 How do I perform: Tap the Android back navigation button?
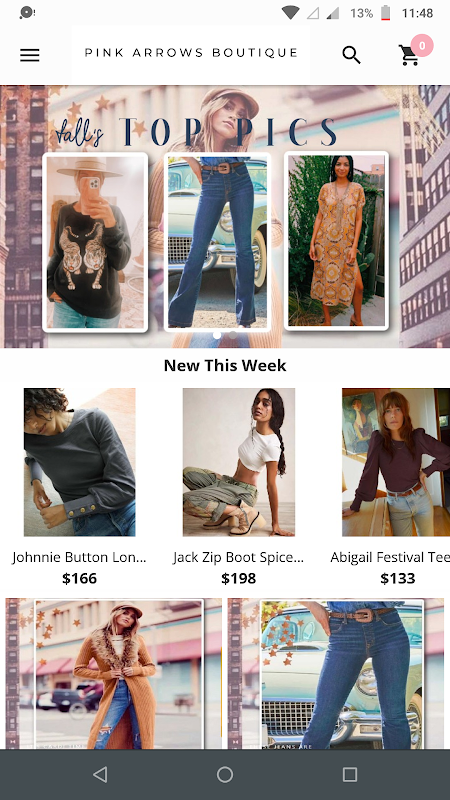(100, 774)
